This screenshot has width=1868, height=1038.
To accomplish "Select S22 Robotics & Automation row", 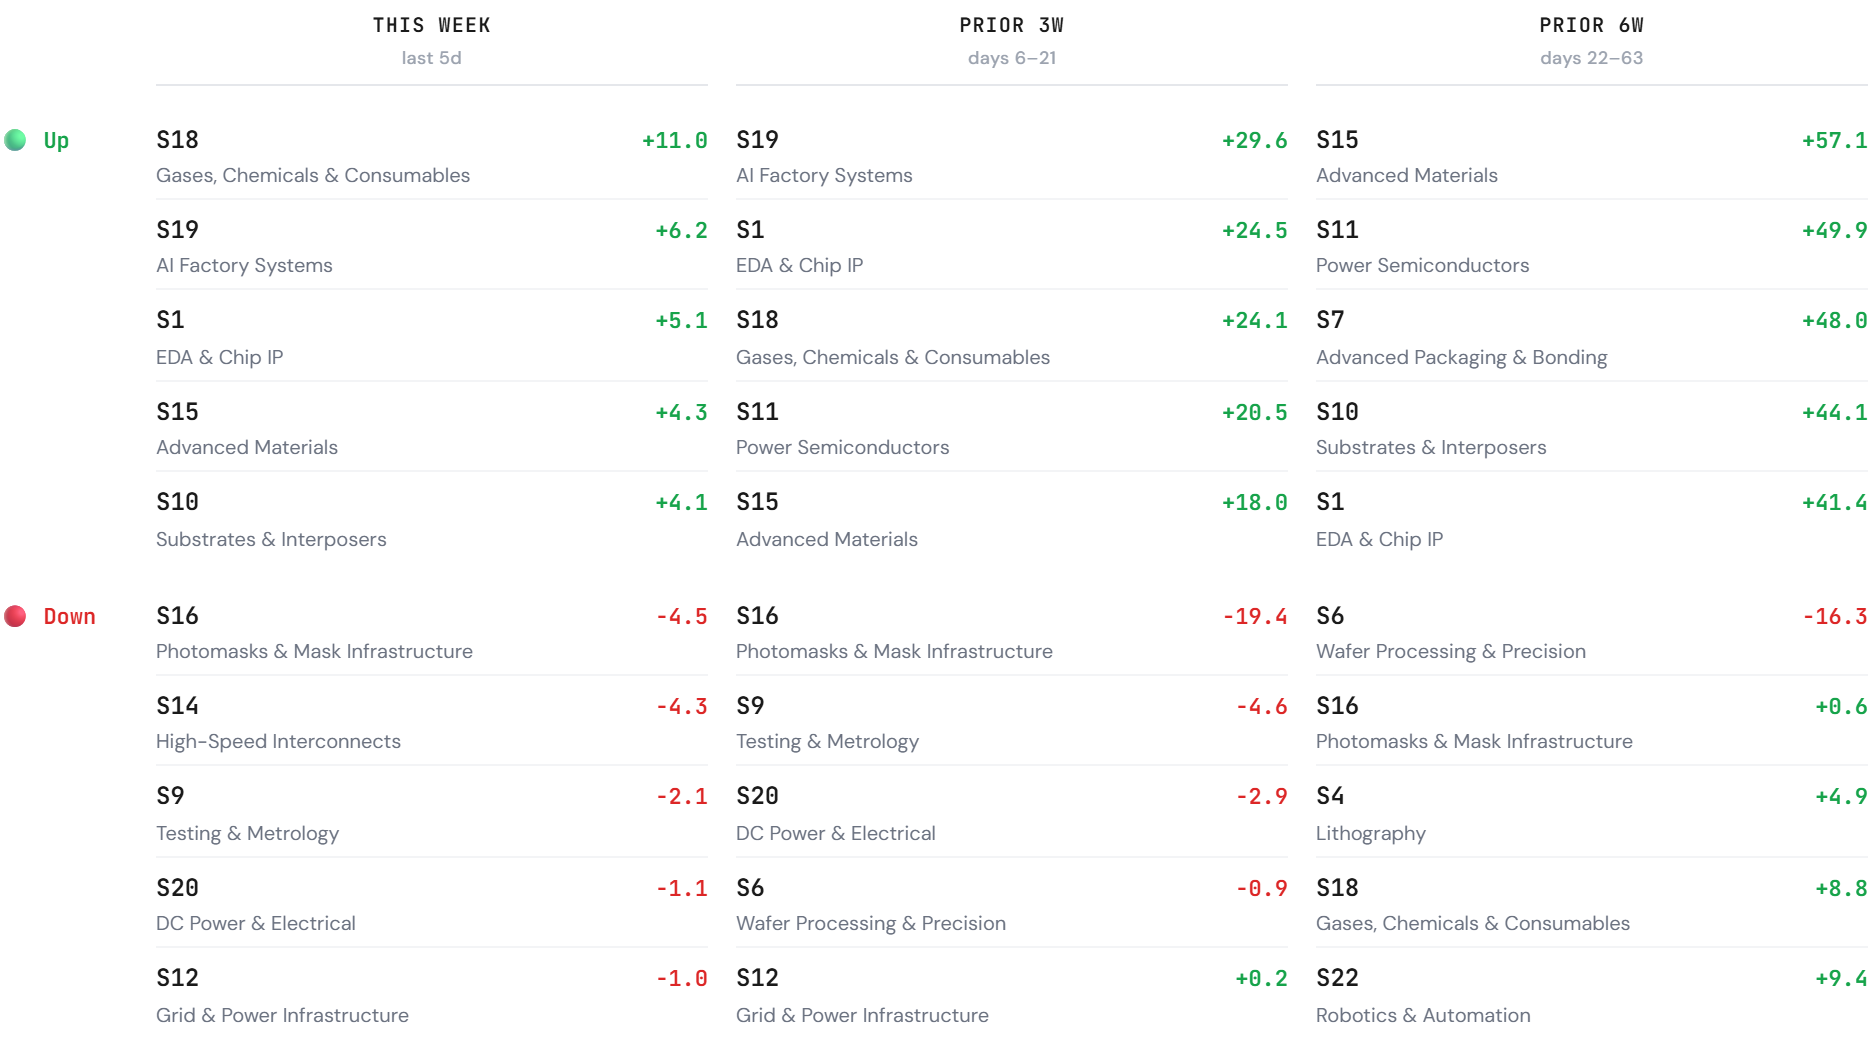I will 1592,995.
